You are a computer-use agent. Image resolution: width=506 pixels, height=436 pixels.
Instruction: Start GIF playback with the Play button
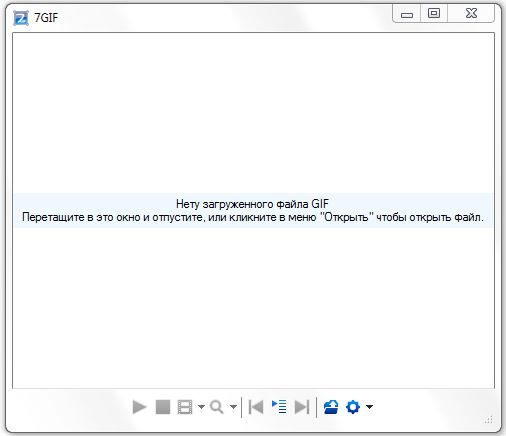point(139,407)
